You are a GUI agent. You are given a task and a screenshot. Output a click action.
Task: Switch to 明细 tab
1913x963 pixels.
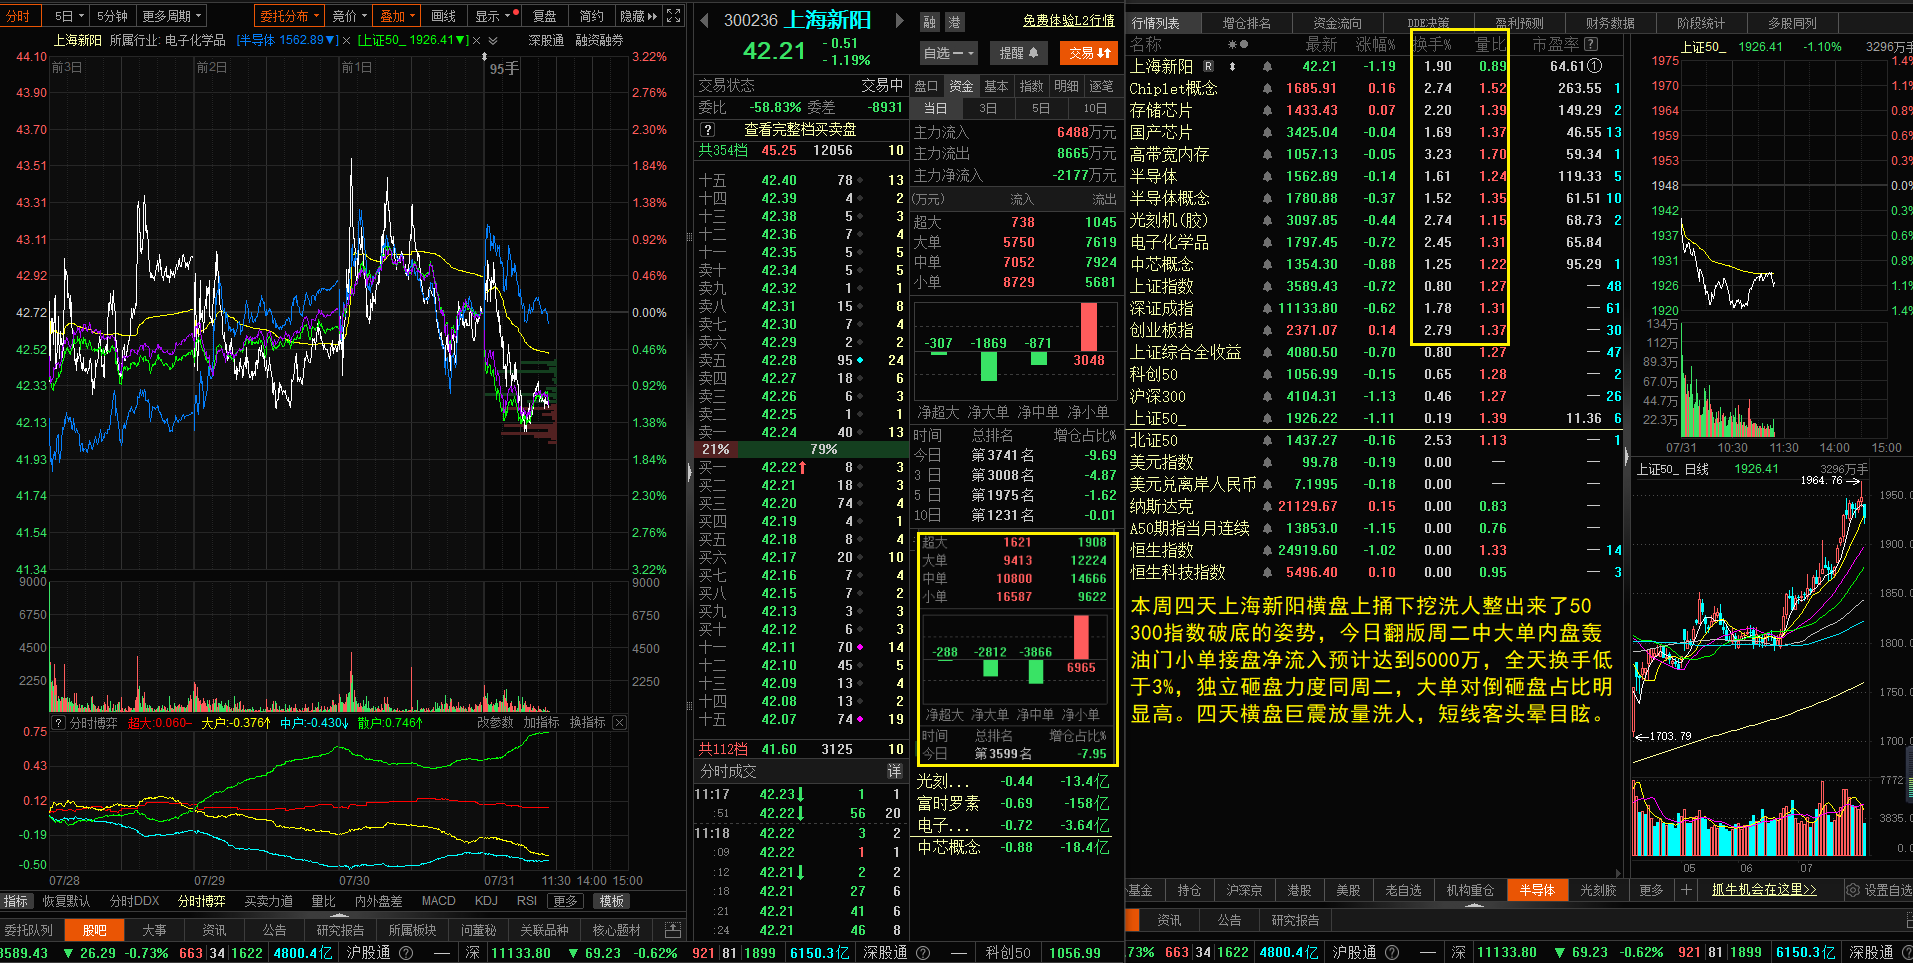(1066, 86)
